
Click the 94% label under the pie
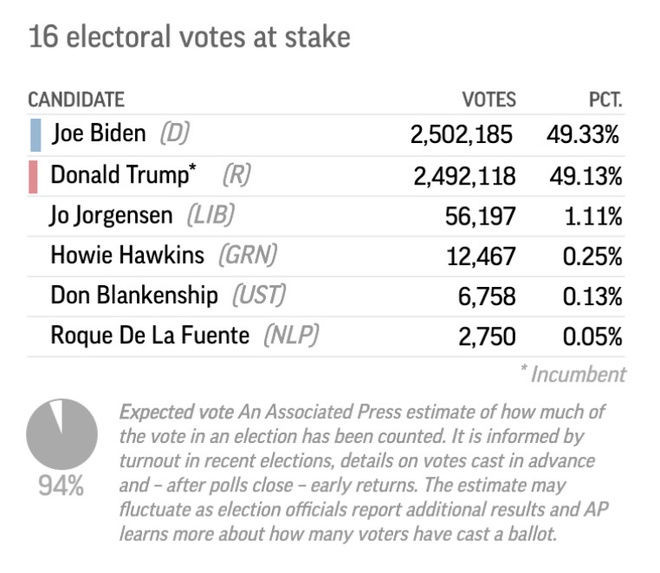[61, 487]
